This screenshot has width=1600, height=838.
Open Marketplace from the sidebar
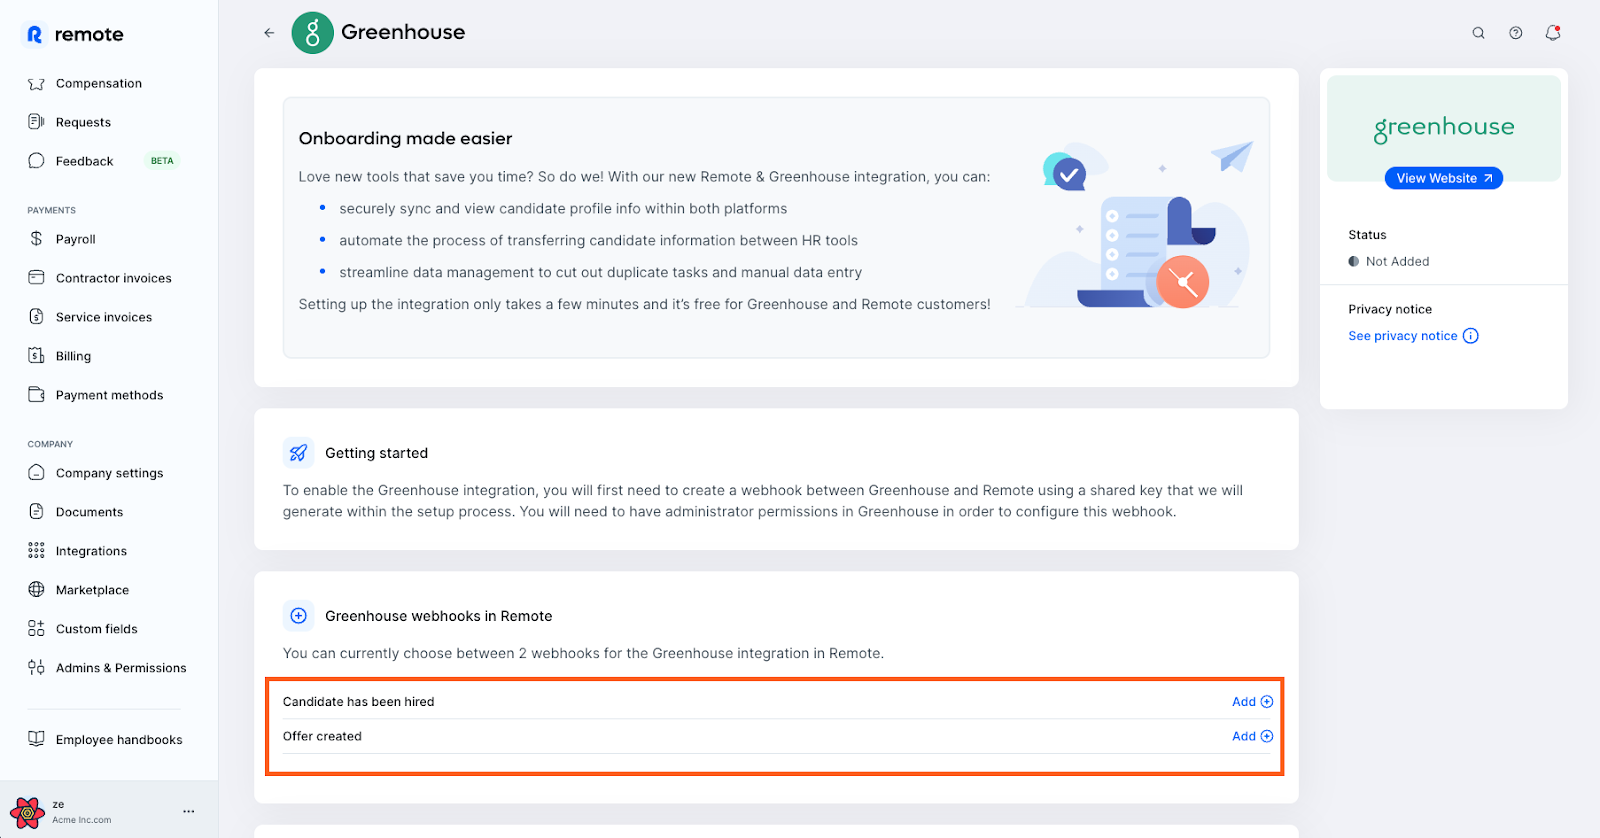coord(93,590)
